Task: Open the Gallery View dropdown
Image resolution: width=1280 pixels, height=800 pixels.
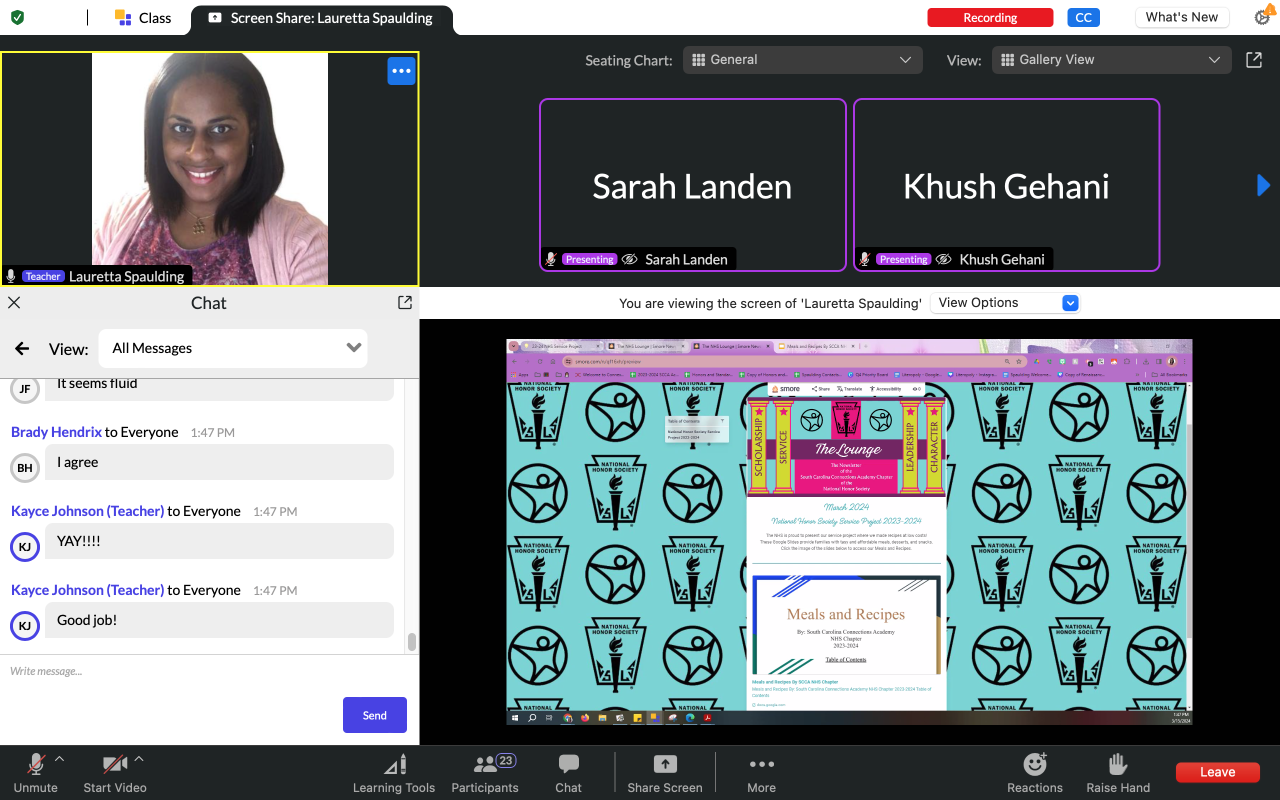Action: (1110, 60)
